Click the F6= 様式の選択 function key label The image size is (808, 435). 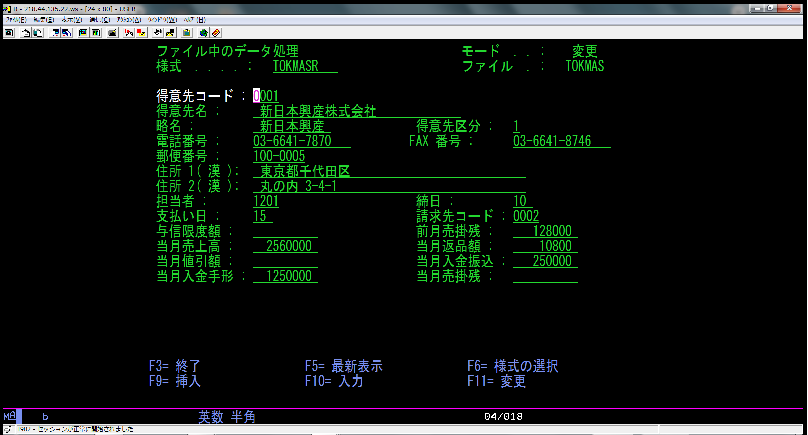(x=512, y=366)
